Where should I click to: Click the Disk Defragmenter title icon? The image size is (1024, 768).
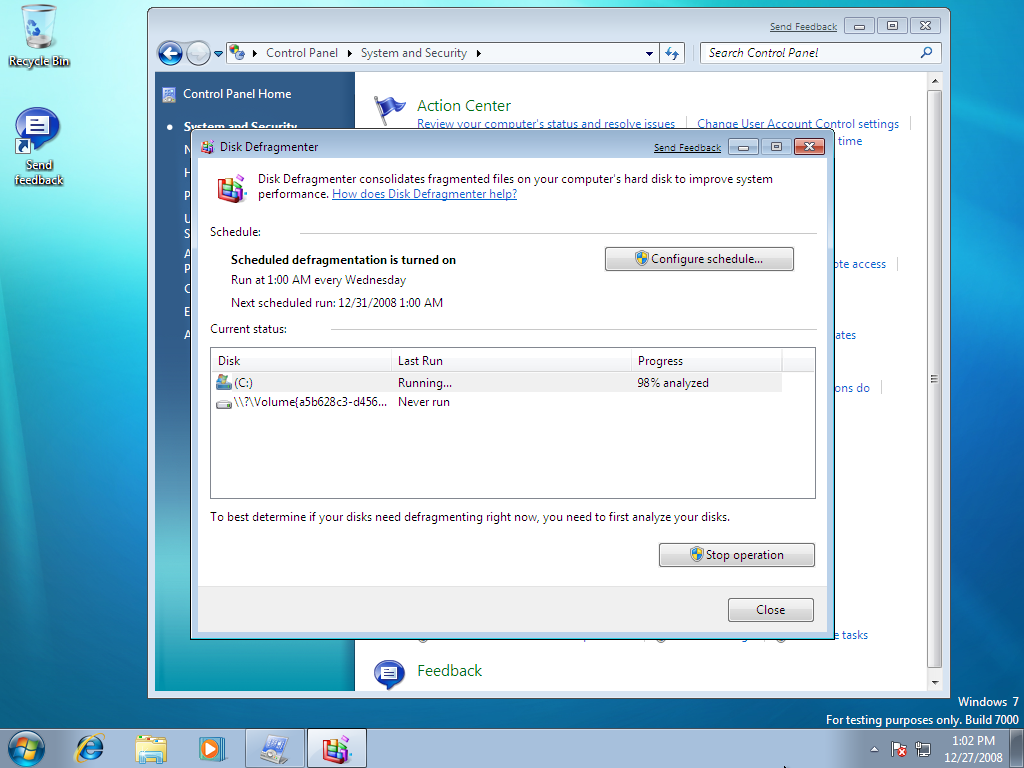pyautogui.click(x=208, y=147)
